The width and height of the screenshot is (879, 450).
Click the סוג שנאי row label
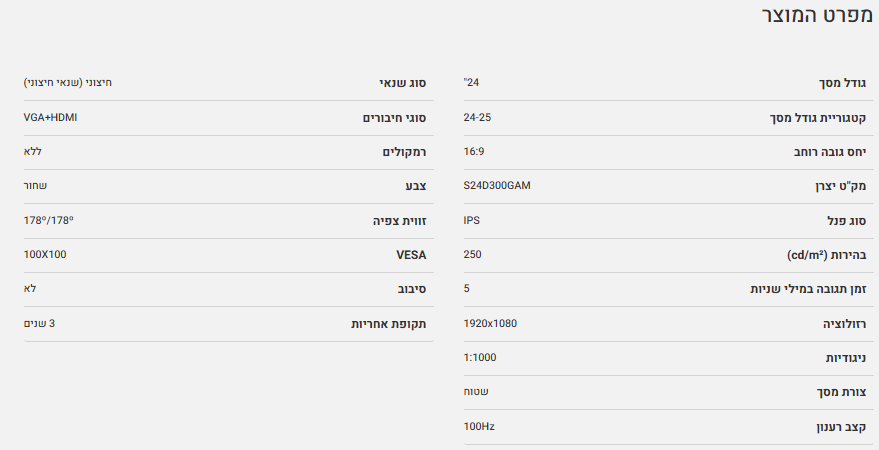pyautogui.click(x=402, y=83)
